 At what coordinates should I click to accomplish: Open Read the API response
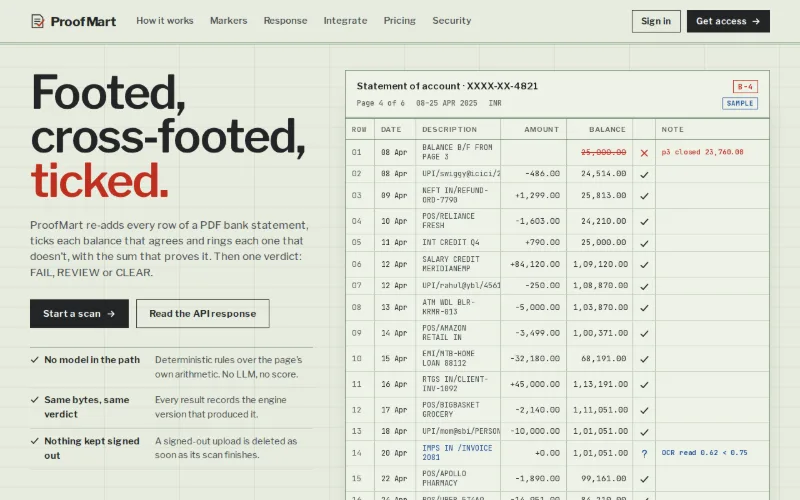coord(203,314)
